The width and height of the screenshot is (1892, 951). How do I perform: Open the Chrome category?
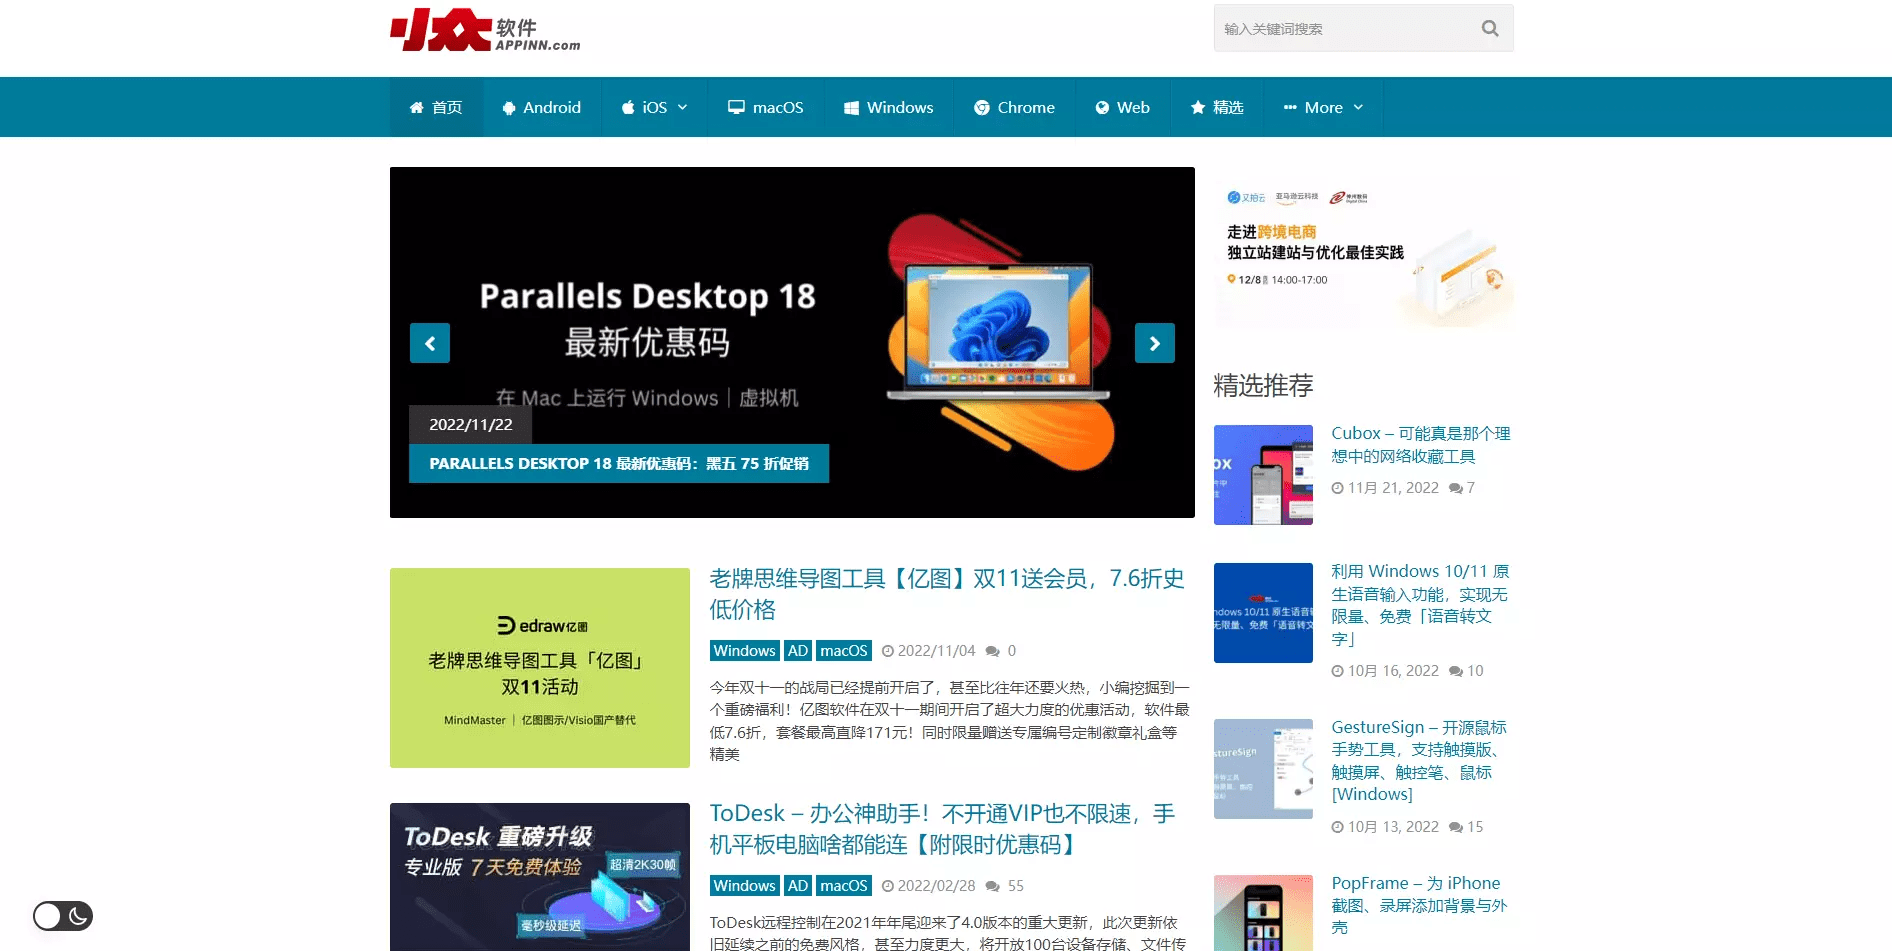pyautogui.click(x=1014, y=107)
